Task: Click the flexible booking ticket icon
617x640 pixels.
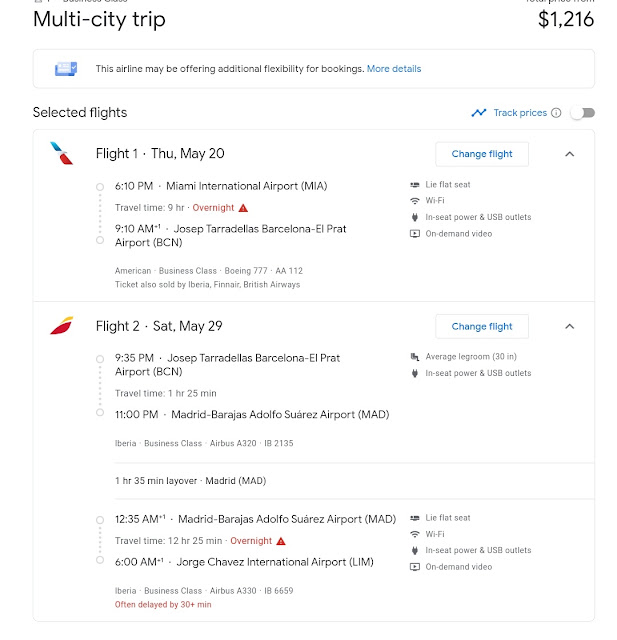Action: (66, 69)
